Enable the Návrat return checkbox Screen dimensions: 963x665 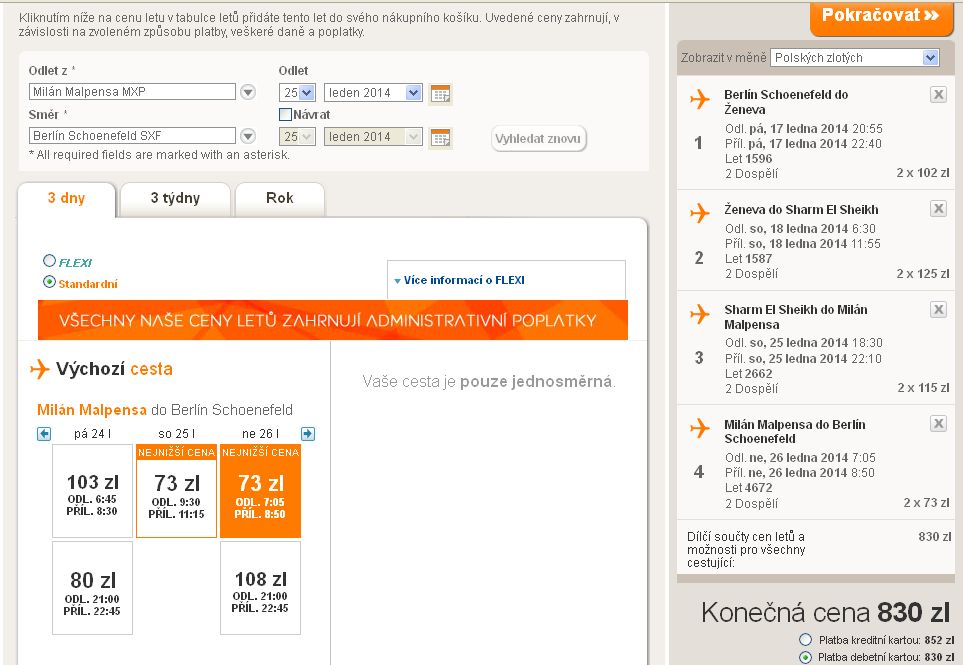tap(285, 114)
